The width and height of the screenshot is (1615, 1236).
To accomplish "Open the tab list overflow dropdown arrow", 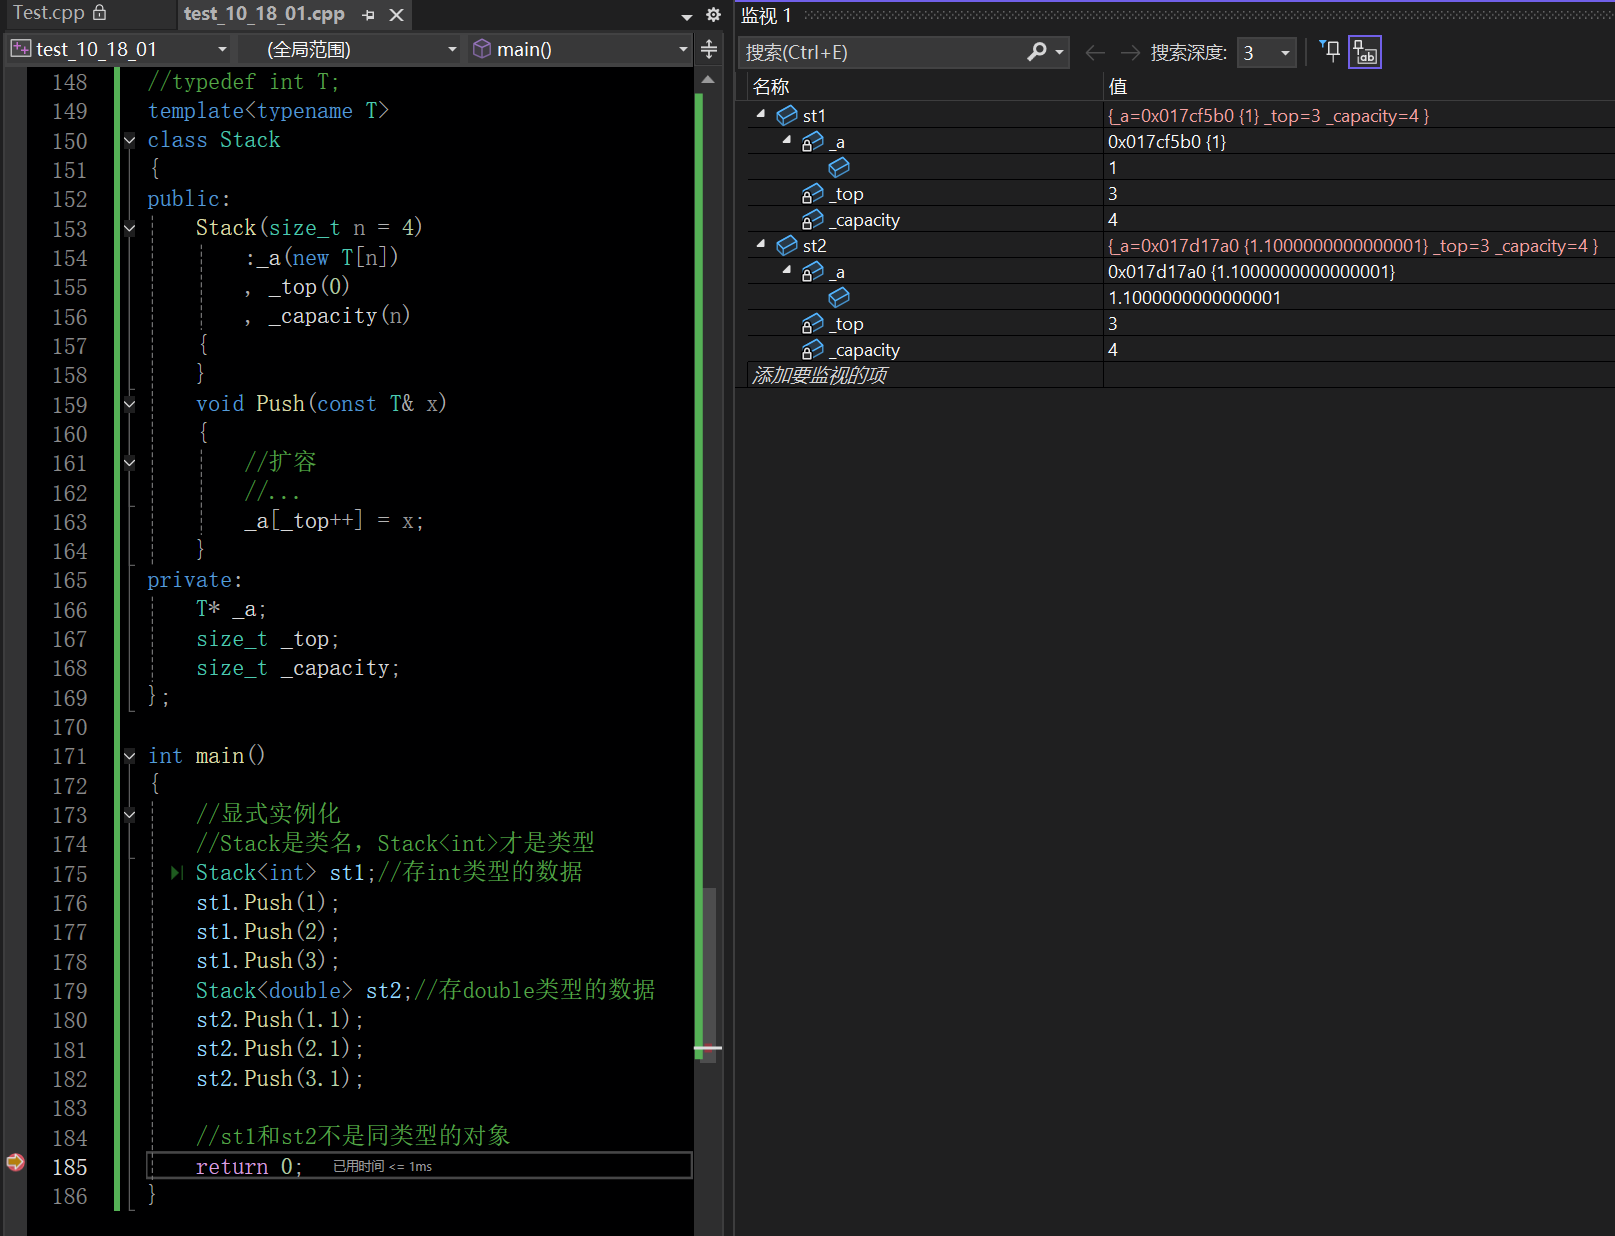I will coord(686,16).
